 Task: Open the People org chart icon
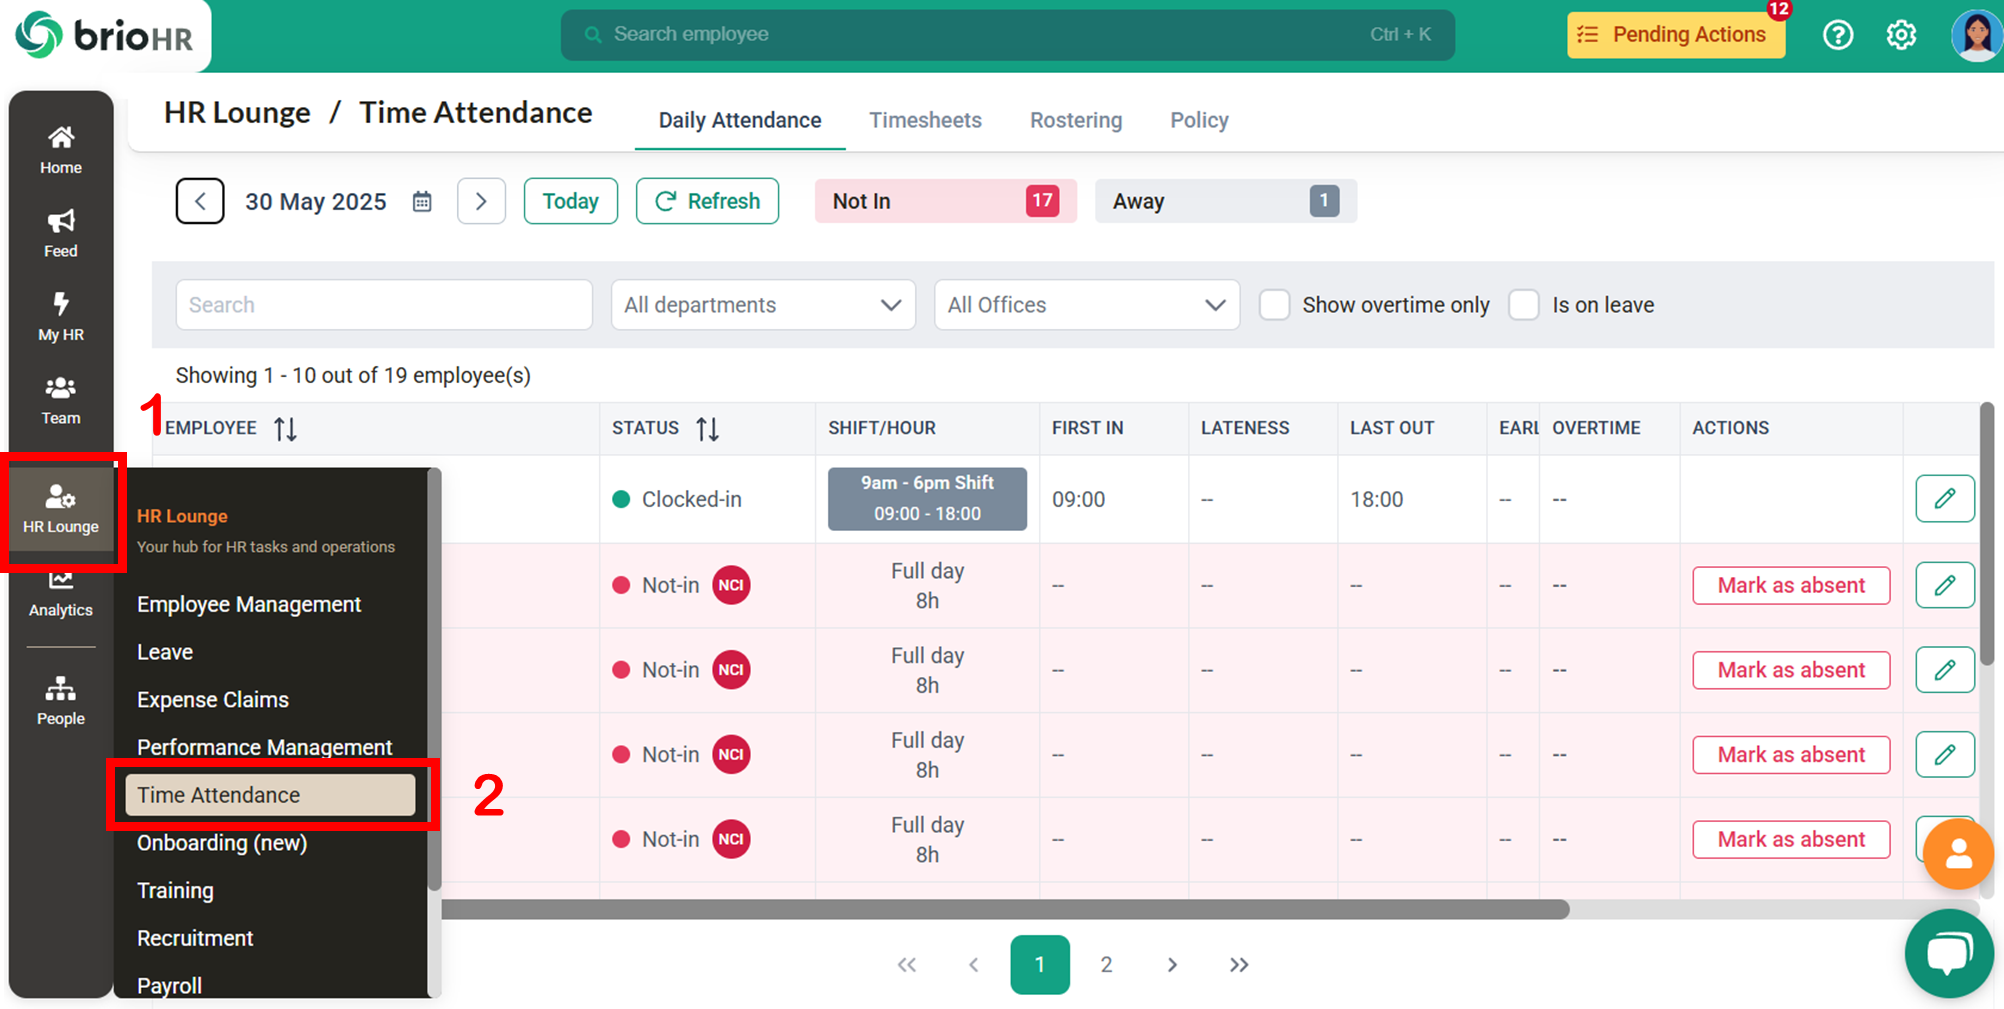tap(61, 701)
